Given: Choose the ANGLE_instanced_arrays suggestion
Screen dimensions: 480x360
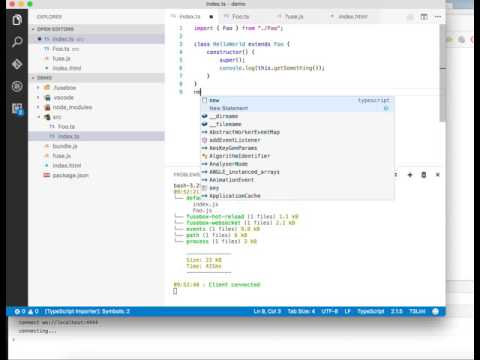Looking at the screenshot, I should coord(297,172).
